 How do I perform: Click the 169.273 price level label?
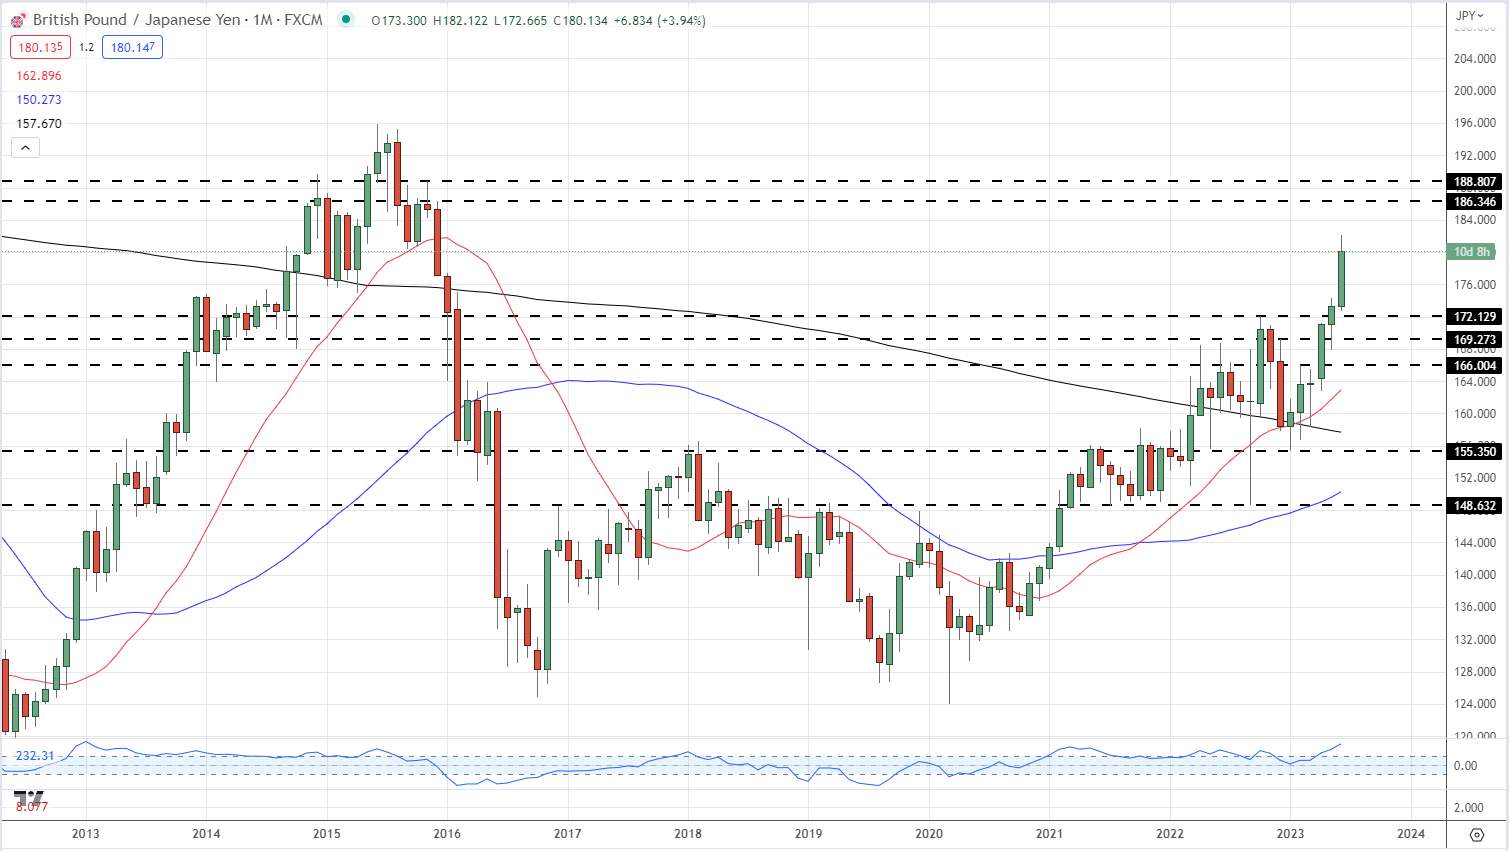pos(1475,340)
